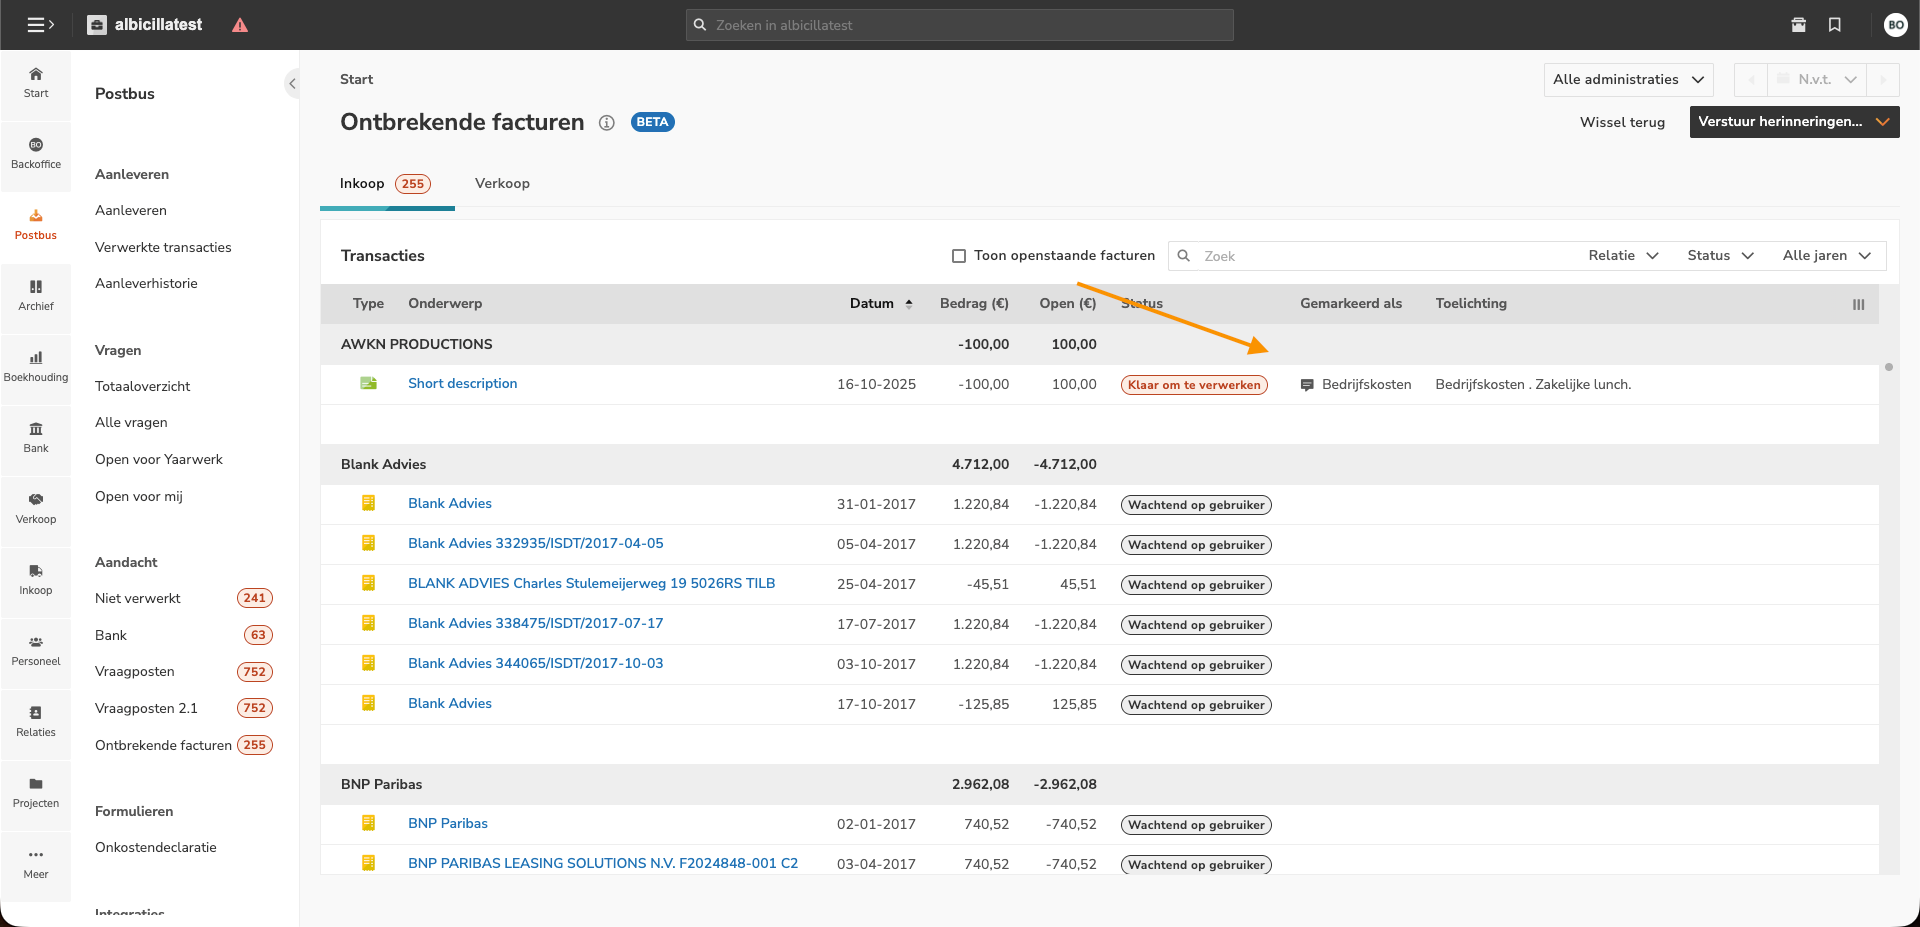This screenshot has height=927, width=1920.
Task: Click the red warning triangle icon
Action: [x=240, y=25]
